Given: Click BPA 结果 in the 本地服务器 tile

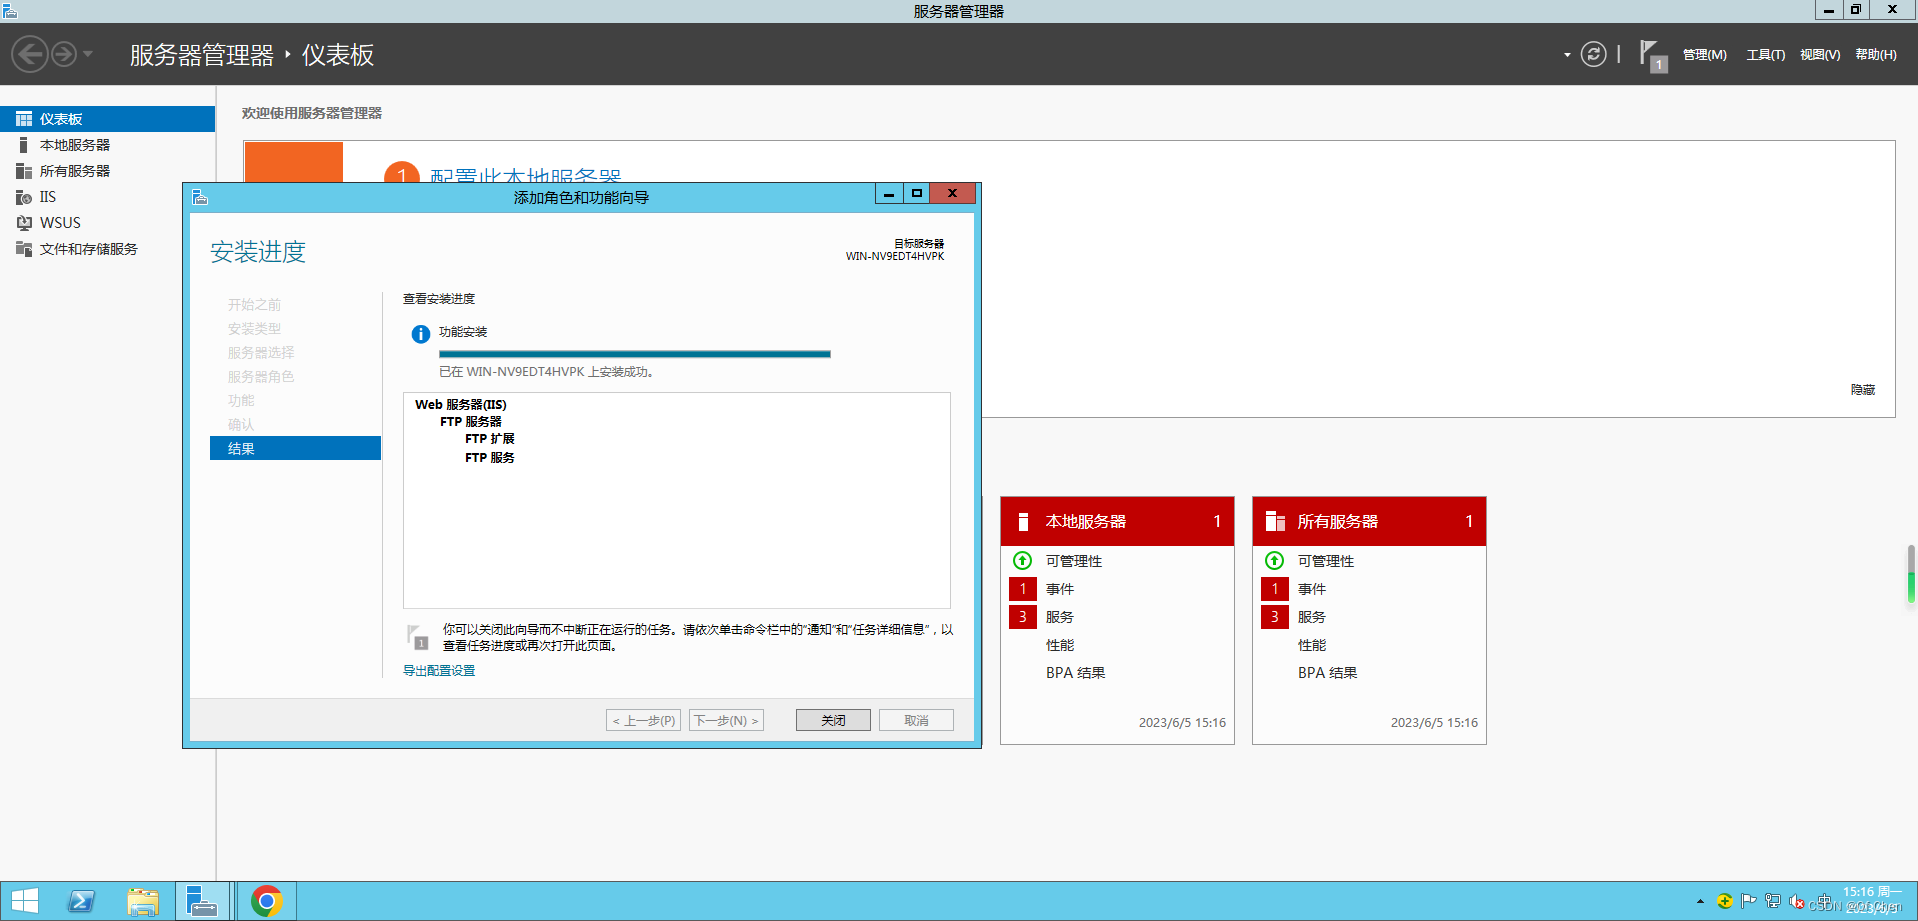Looking at the screenshot, I should click(1076, 673).
